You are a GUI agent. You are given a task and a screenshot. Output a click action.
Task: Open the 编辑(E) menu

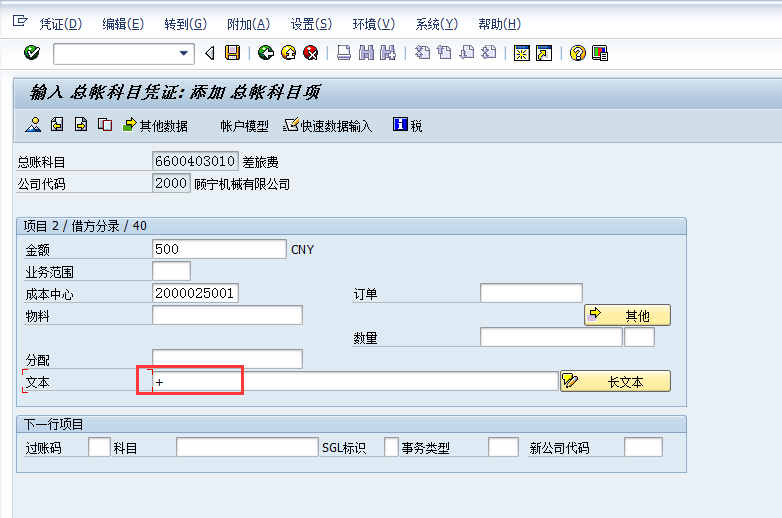click(123, 24)
